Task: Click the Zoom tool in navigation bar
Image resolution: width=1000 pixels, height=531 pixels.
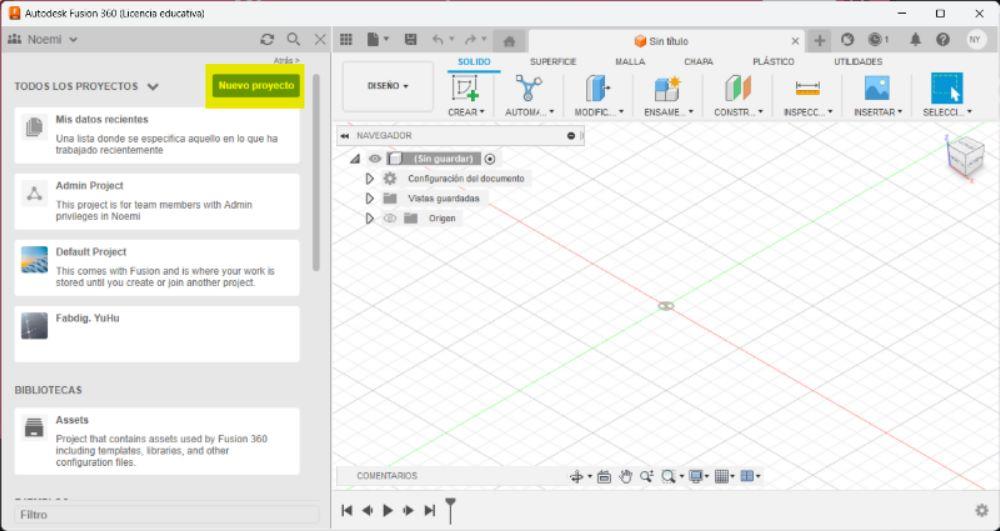Action: pyautogui.click(x=647, y=476)
